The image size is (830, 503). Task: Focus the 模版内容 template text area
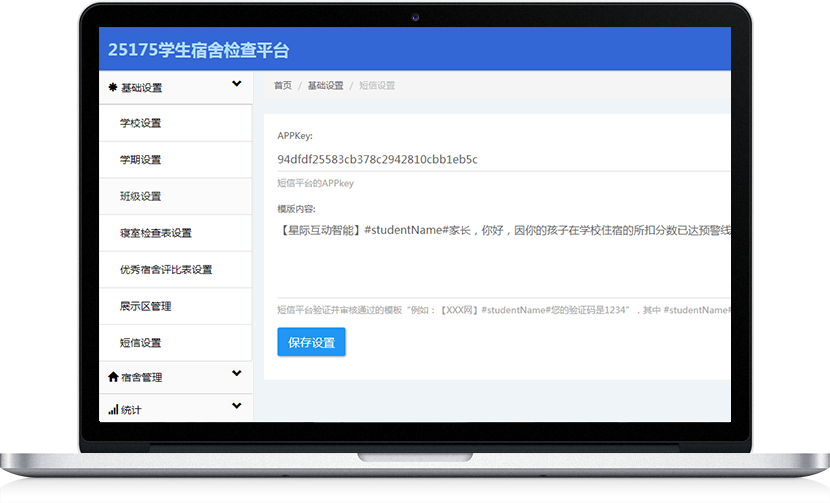pyautogui.click(x=500, y=260)
